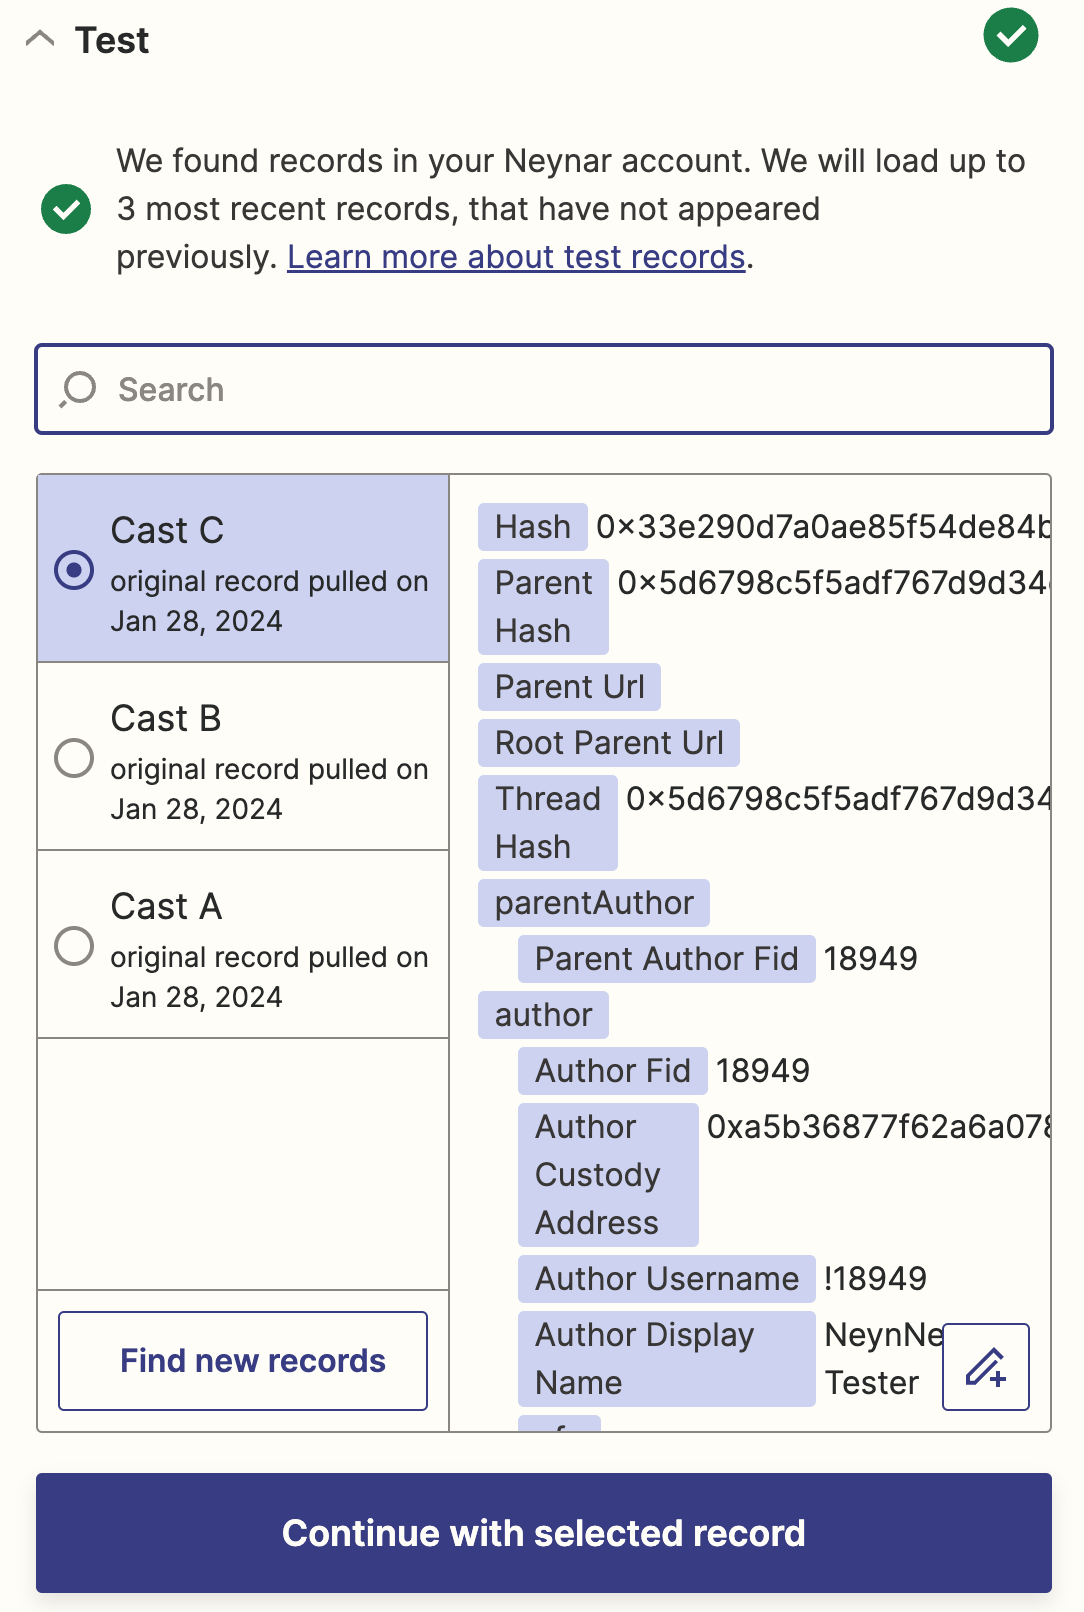Click the magnifier icon in search box

pos(77,389)
